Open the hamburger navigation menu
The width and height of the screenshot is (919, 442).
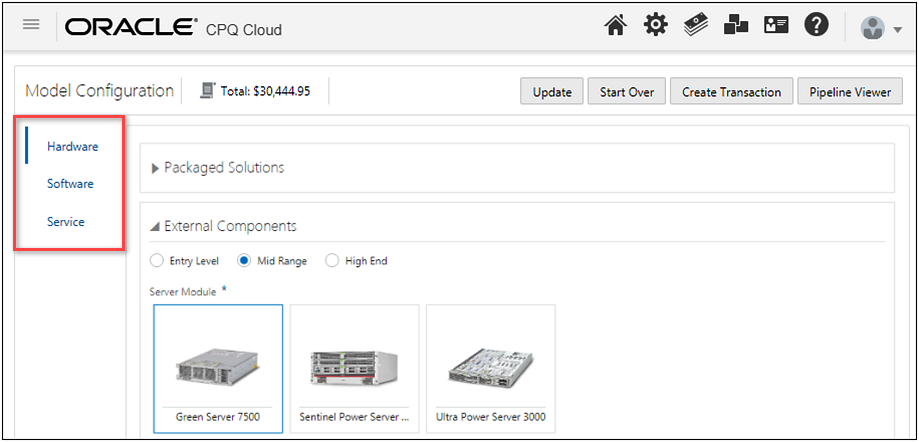pos(31,25)
